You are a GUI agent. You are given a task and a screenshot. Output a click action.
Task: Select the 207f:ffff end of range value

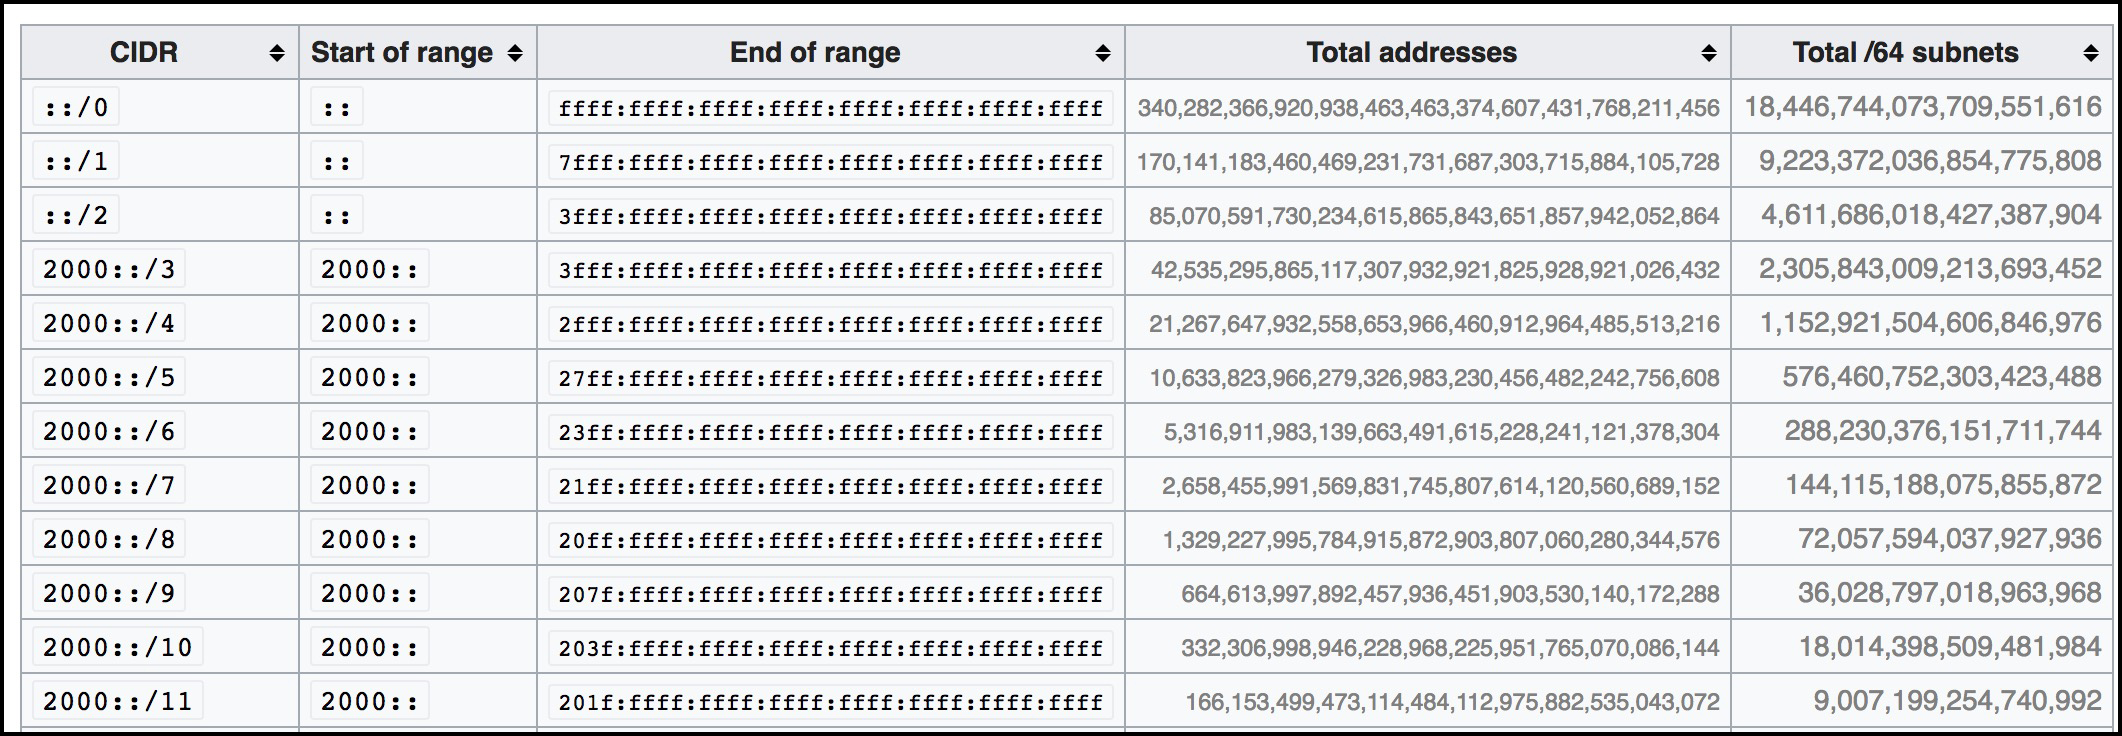(831, 594)
